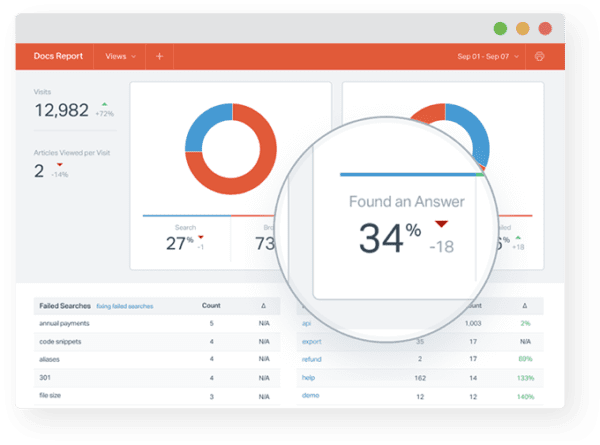Click the 1,003 count in the api row
The height and width of the screenshot is (445, 600).
coord(473,323)
